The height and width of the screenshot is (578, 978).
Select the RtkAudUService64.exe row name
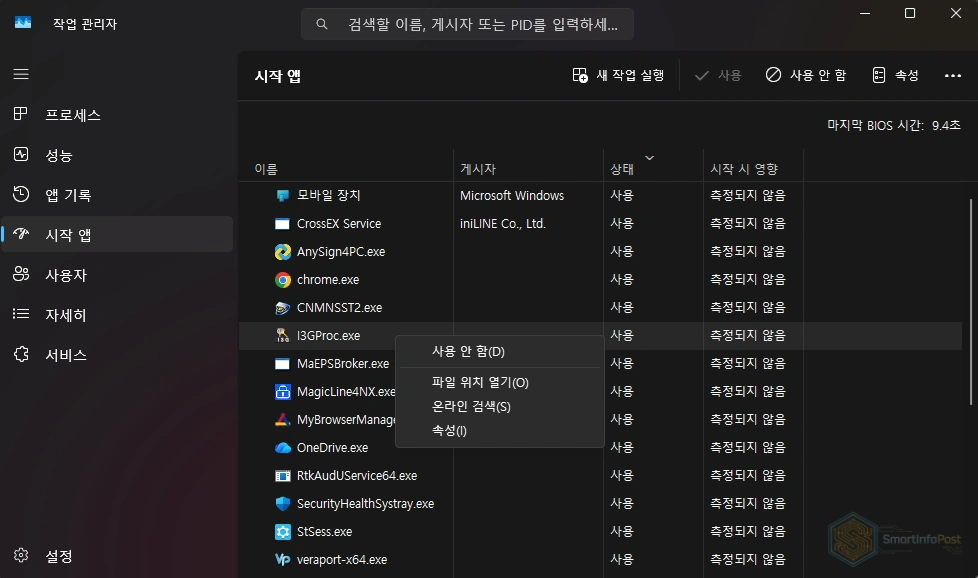357,476
